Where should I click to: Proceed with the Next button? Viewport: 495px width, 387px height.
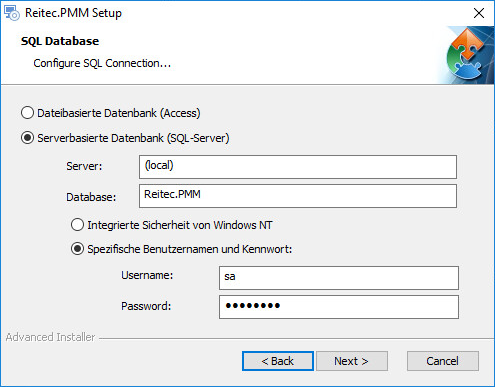click(352, 361)
